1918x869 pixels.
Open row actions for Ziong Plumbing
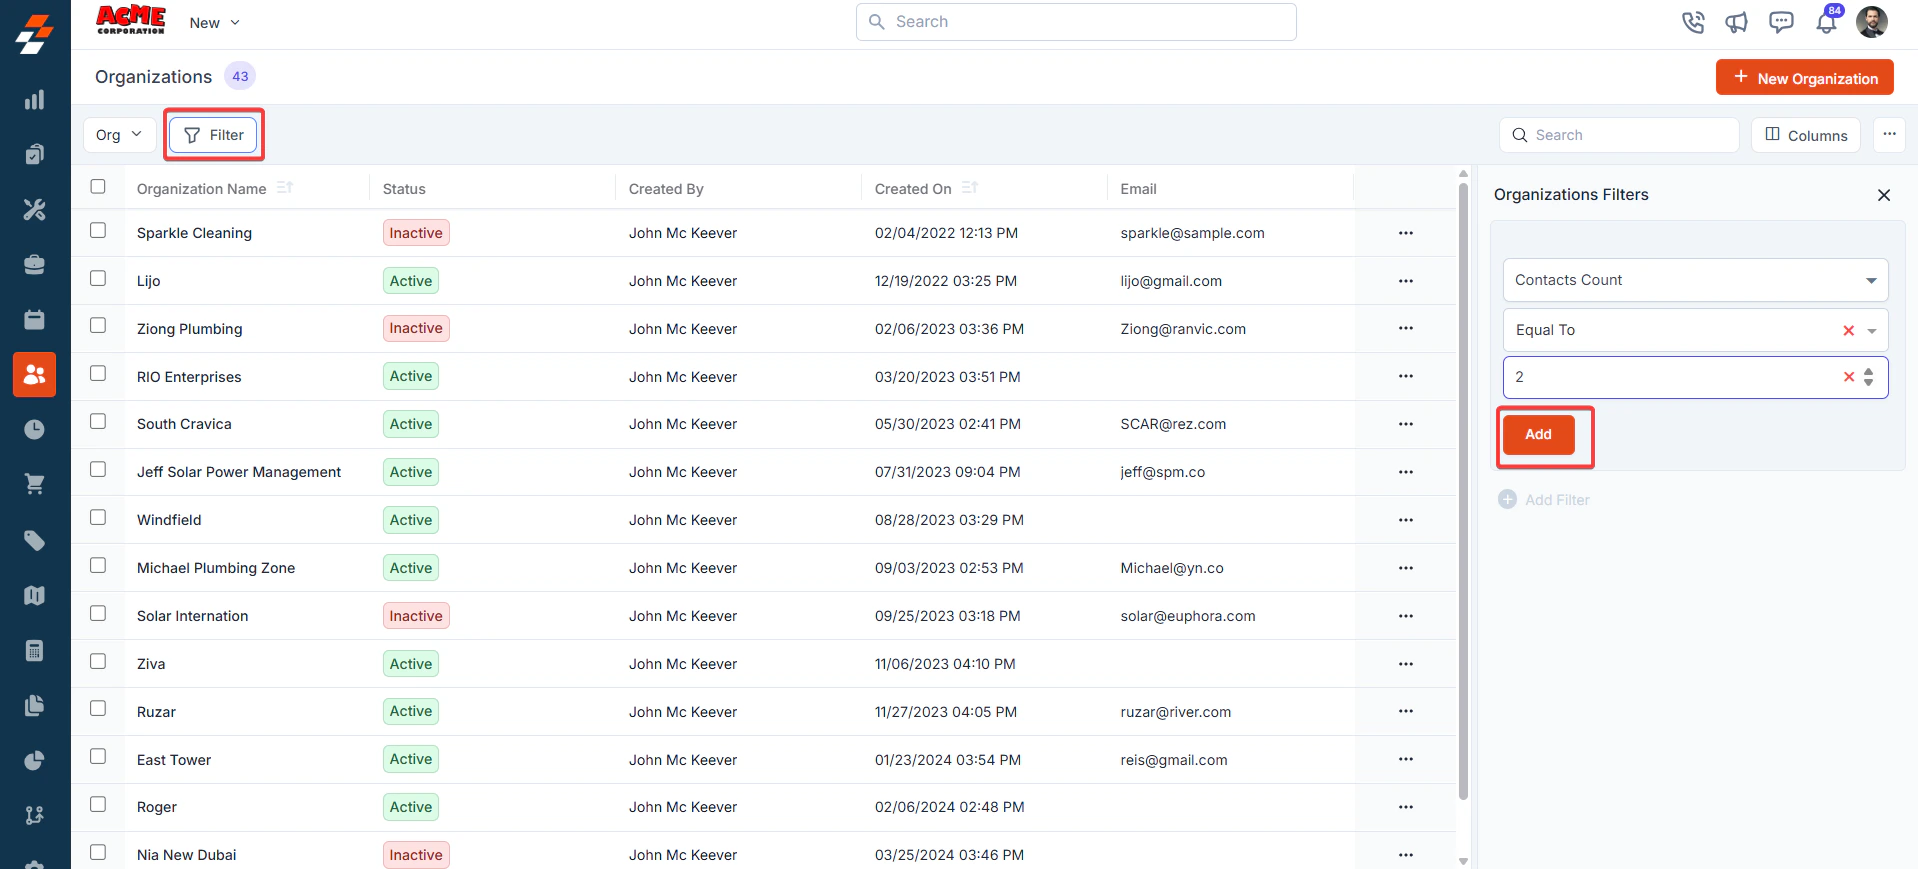(x=1406, y=328)
